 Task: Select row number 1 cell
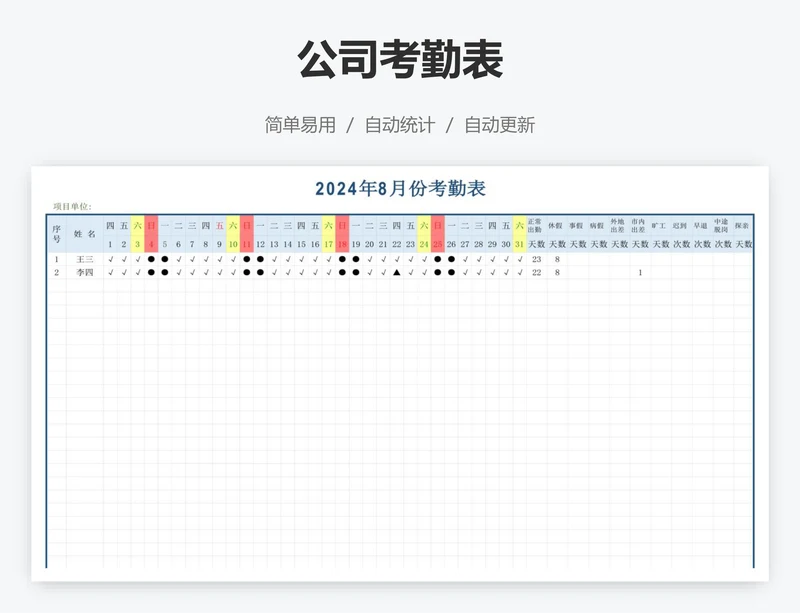click(x=57, y=259)
